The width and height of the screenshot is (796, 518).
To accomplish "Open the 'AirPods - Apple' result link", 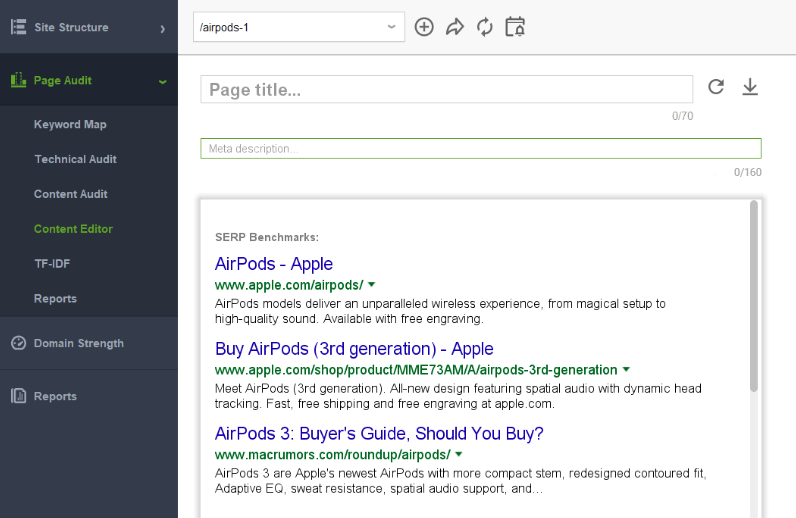I will [x=274, y=264].
